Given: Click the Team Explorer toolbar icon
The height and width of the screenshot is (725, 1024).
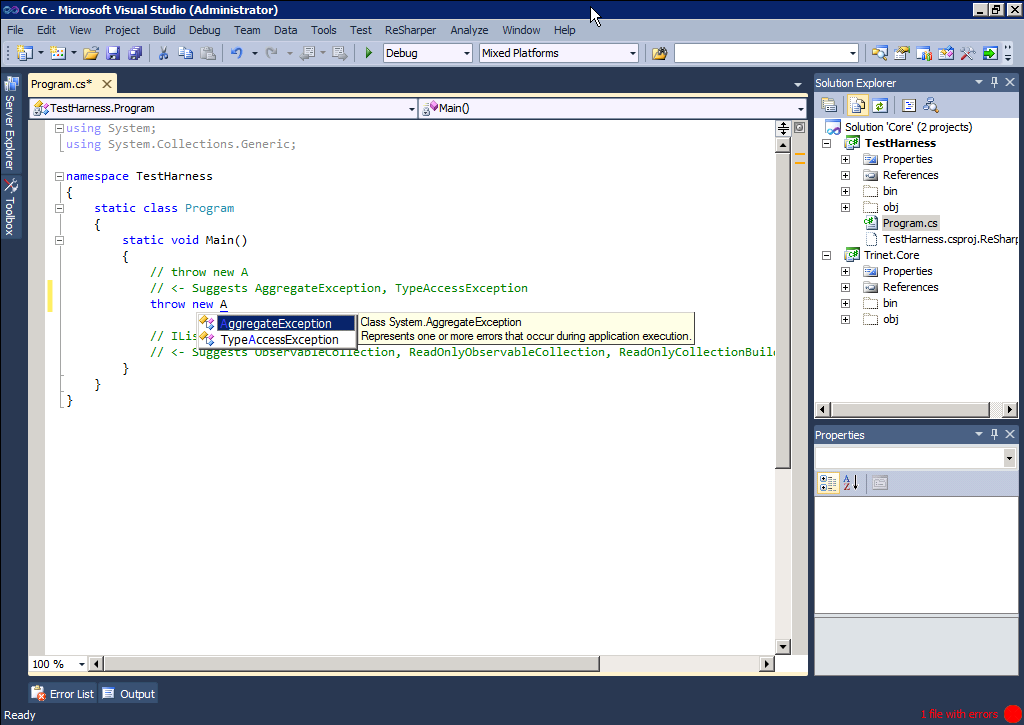Looking at the screenshot, I should 924,53.
